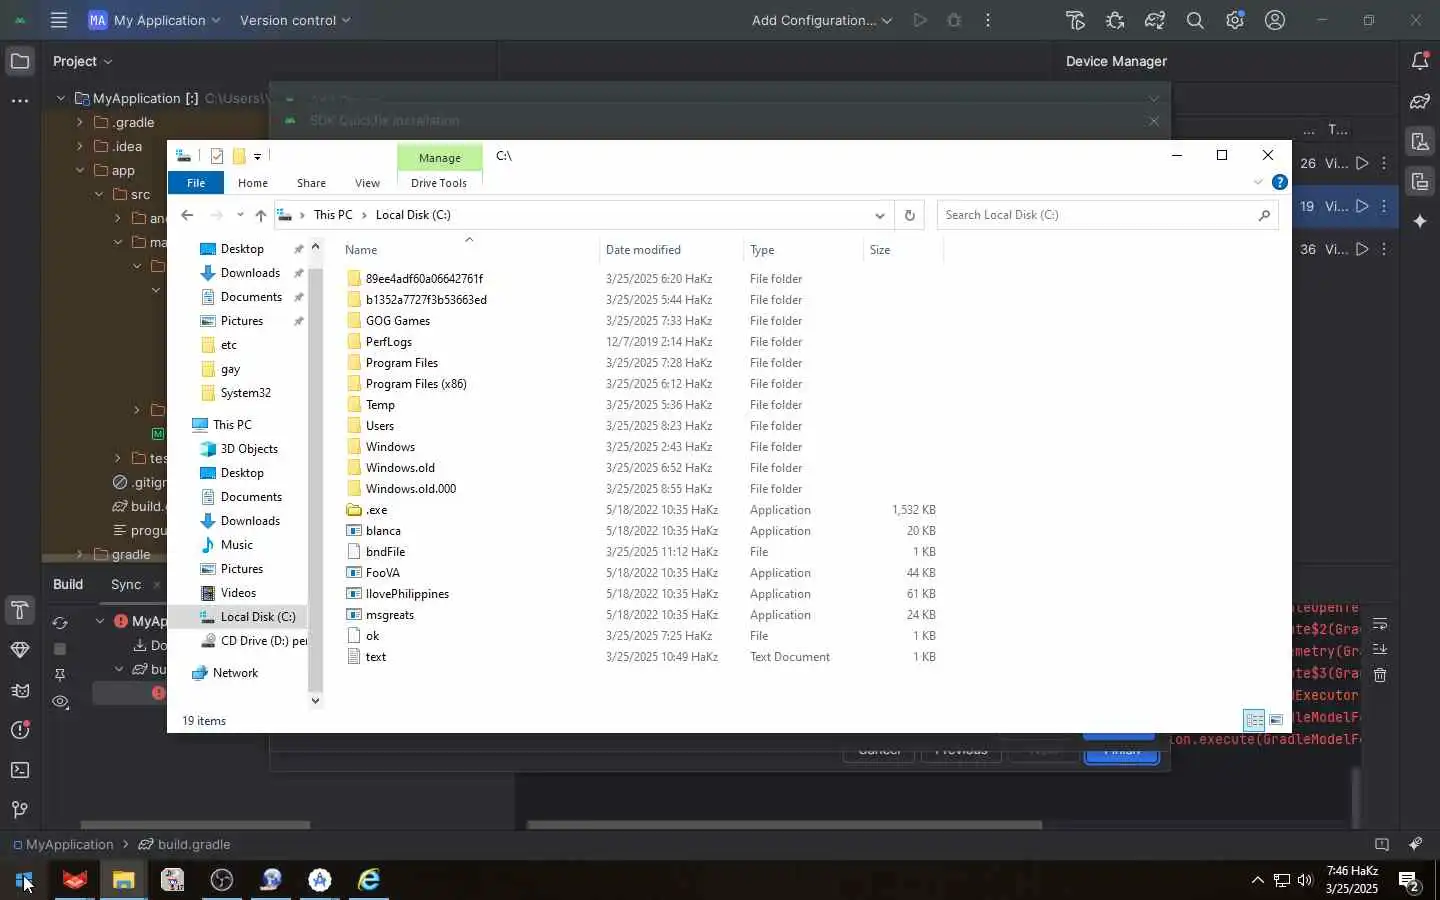Click File Explorer help question mark icon
Screen dimensions: 1440x900
coord(1279,182)
